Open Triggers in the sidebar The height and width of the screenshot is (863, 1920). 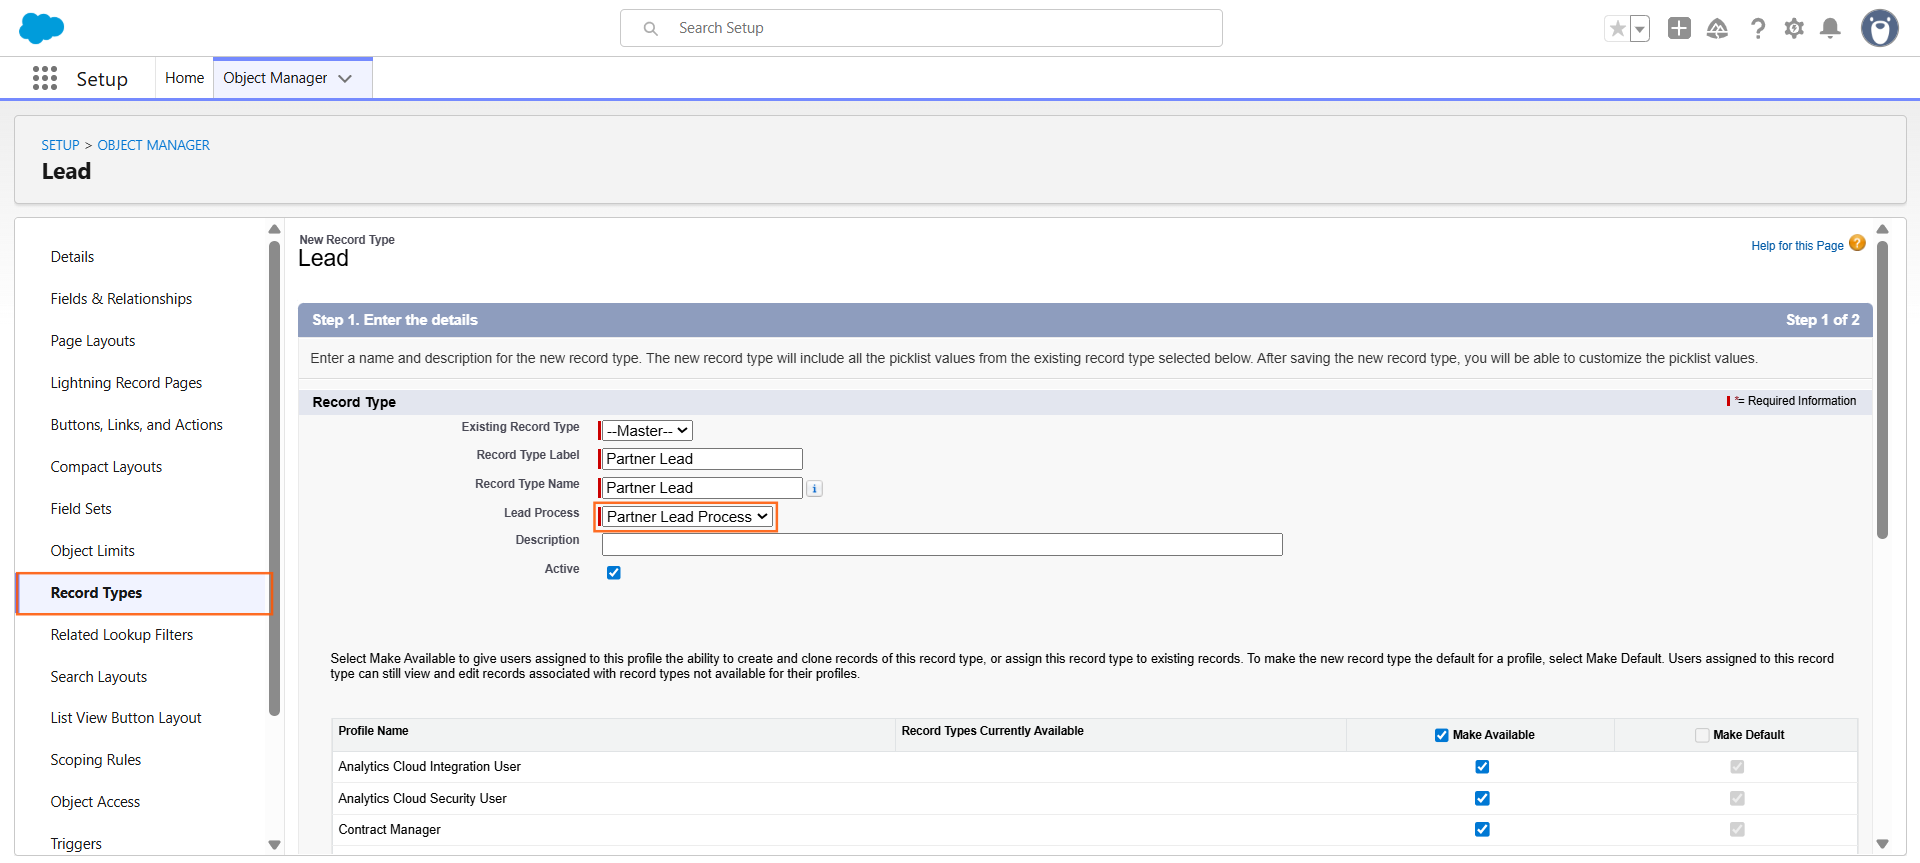[x=76, y=844]
